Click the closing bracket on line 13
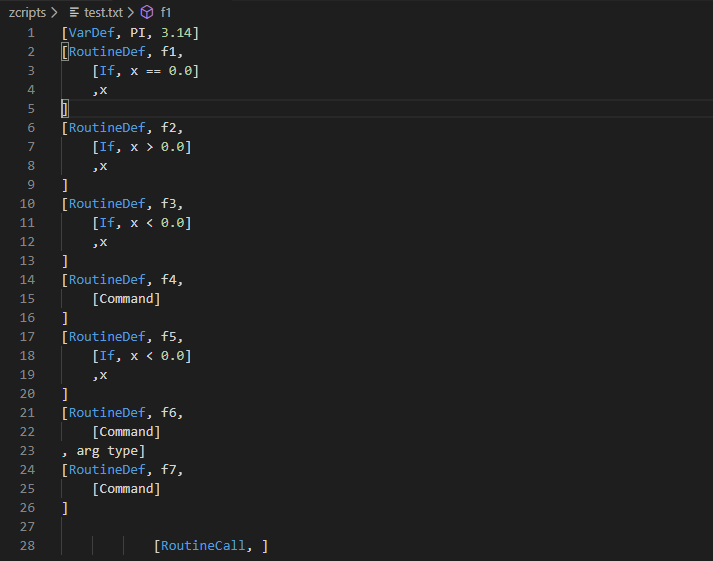The image size is (713, 561). (65, 261)
